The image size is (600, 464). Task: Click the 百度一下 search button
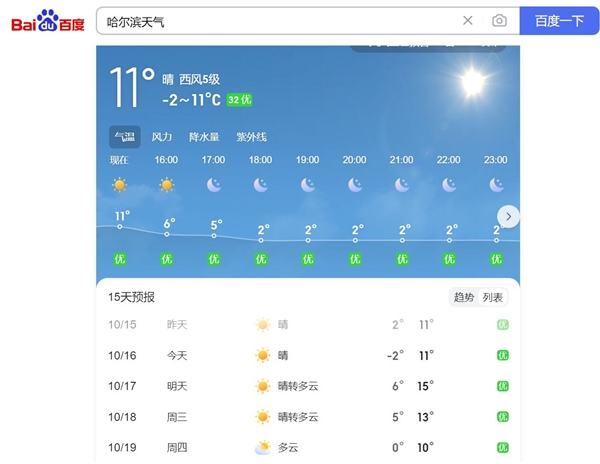click(x=559, y=21)
